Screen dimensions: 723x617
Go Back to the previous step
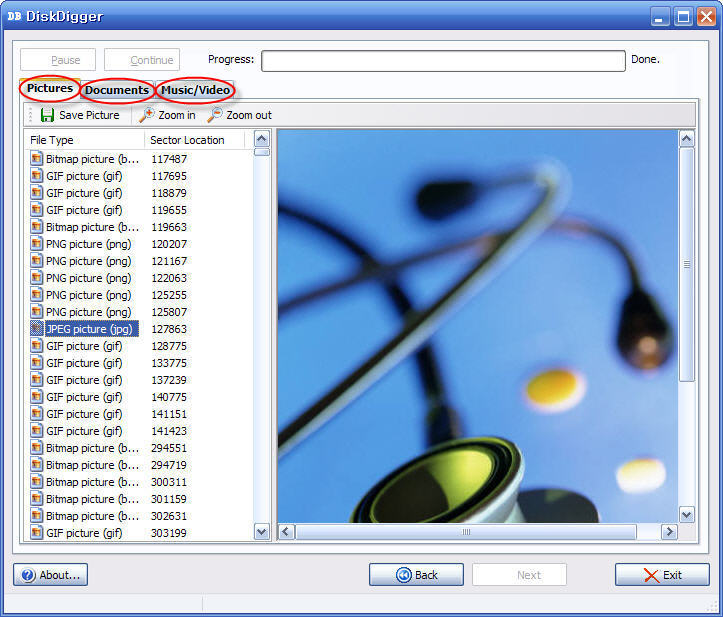(x=416, y=575)
